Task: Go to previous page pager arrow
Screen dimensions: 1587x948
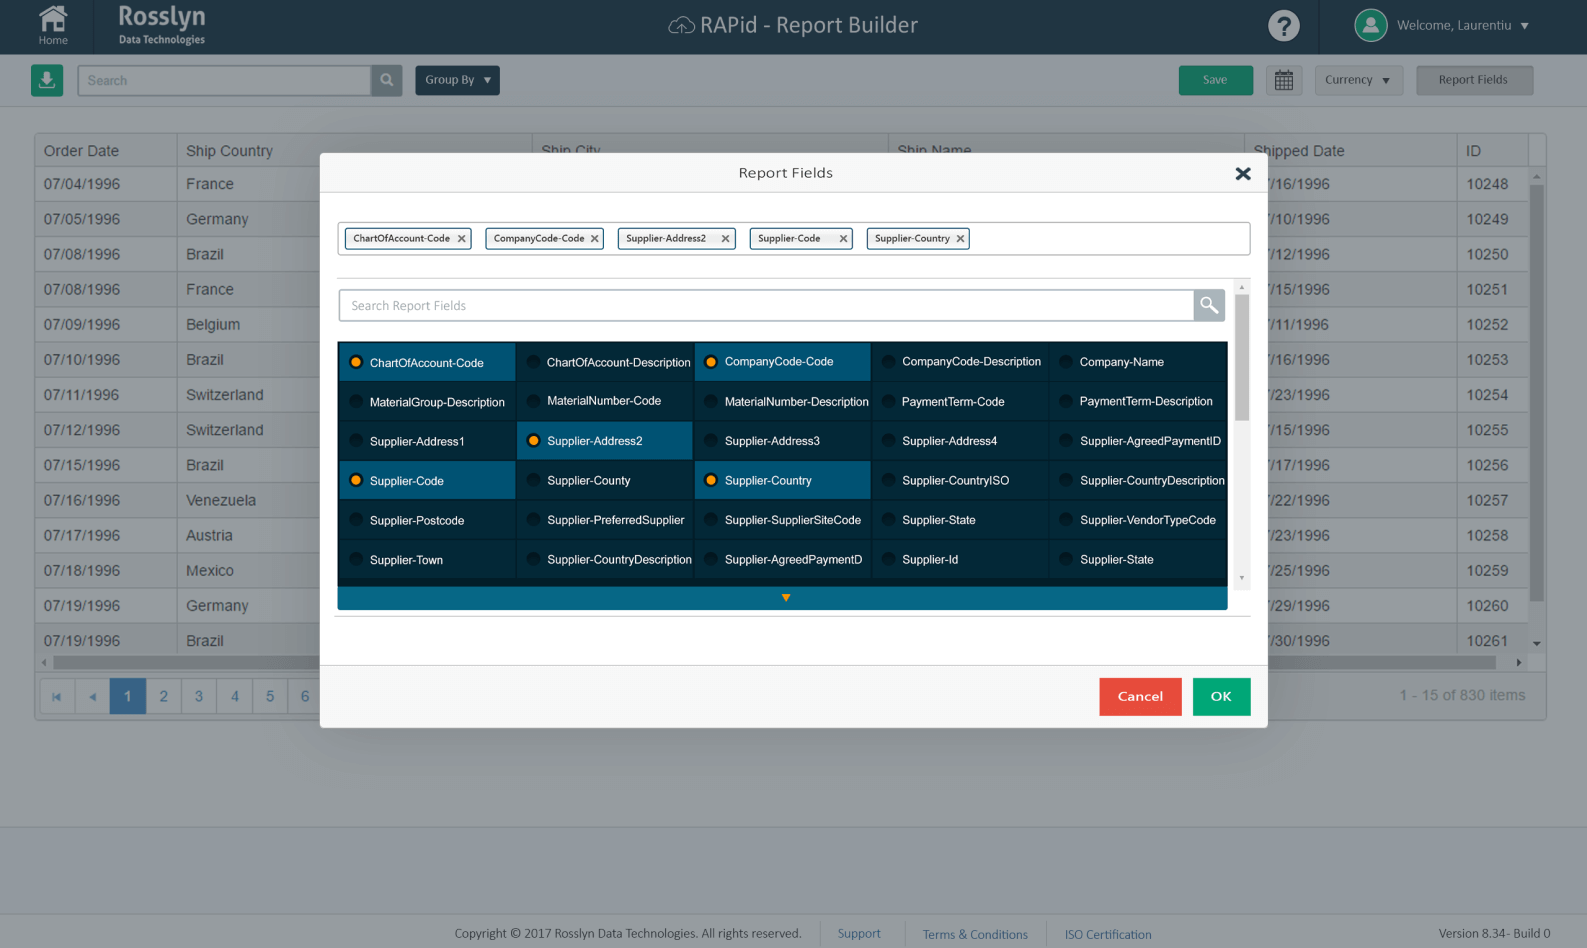Action: pos(93,696)
